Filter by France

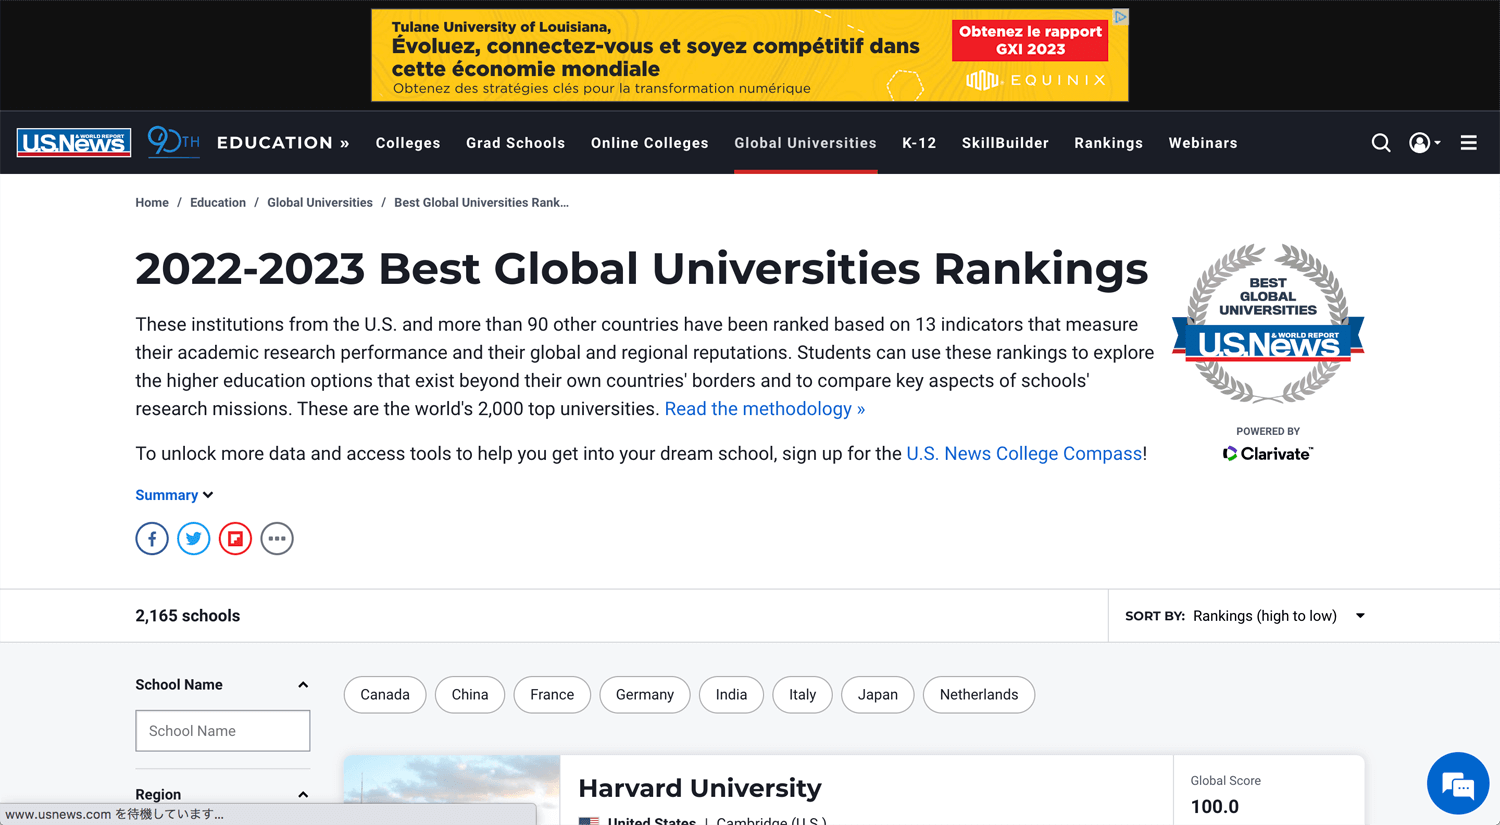click(552, 695)
